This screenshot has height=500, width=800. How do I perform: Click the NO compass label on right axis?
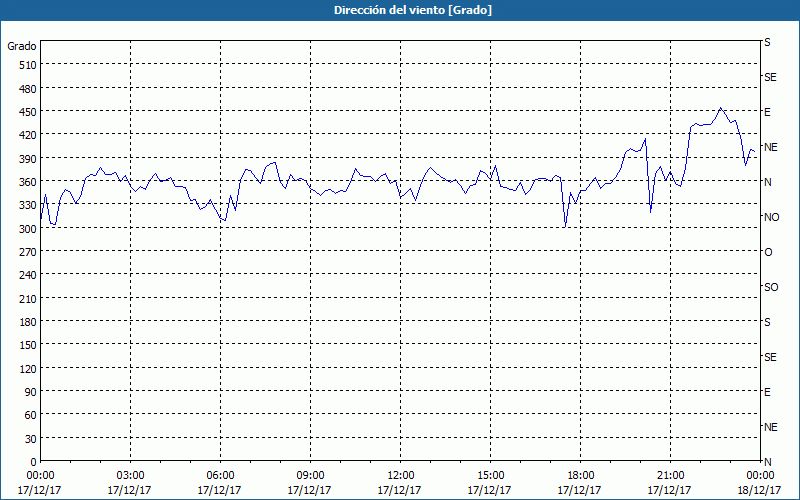tap(771, 217)
